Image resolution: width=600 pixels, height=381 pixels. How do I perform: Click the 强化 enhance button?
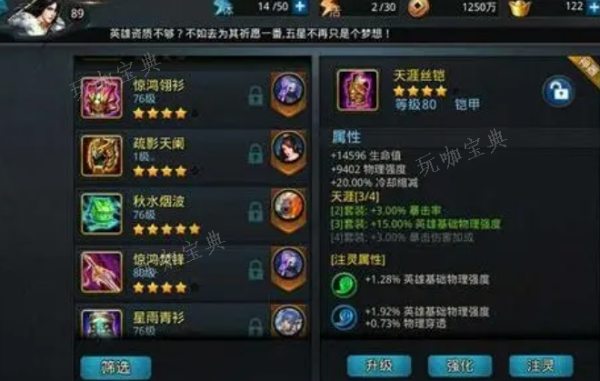click(460, 366)
